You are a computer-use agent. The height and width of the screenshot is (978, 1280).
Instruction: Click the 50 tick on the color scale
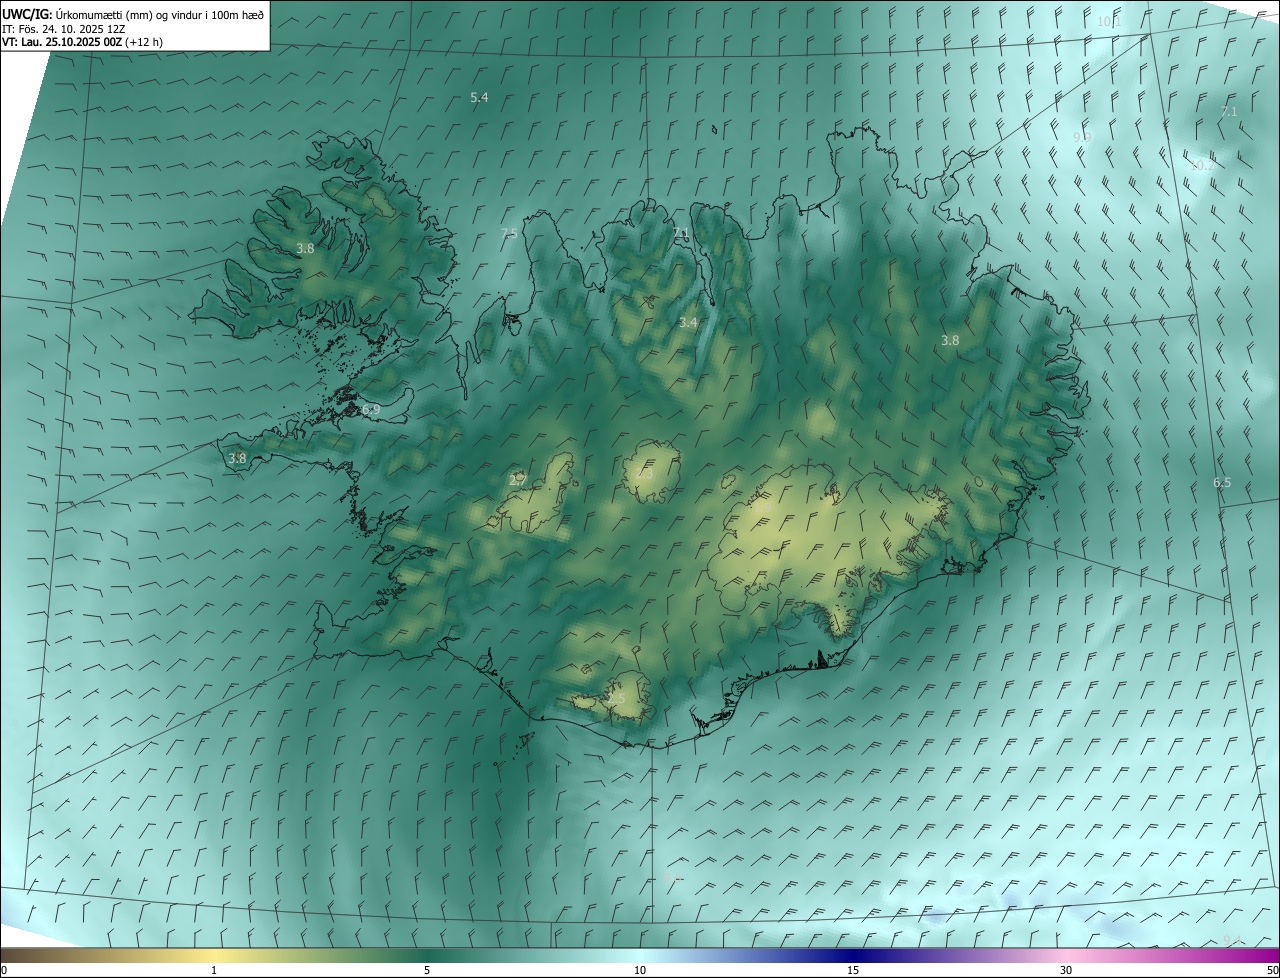point(1272,970)
